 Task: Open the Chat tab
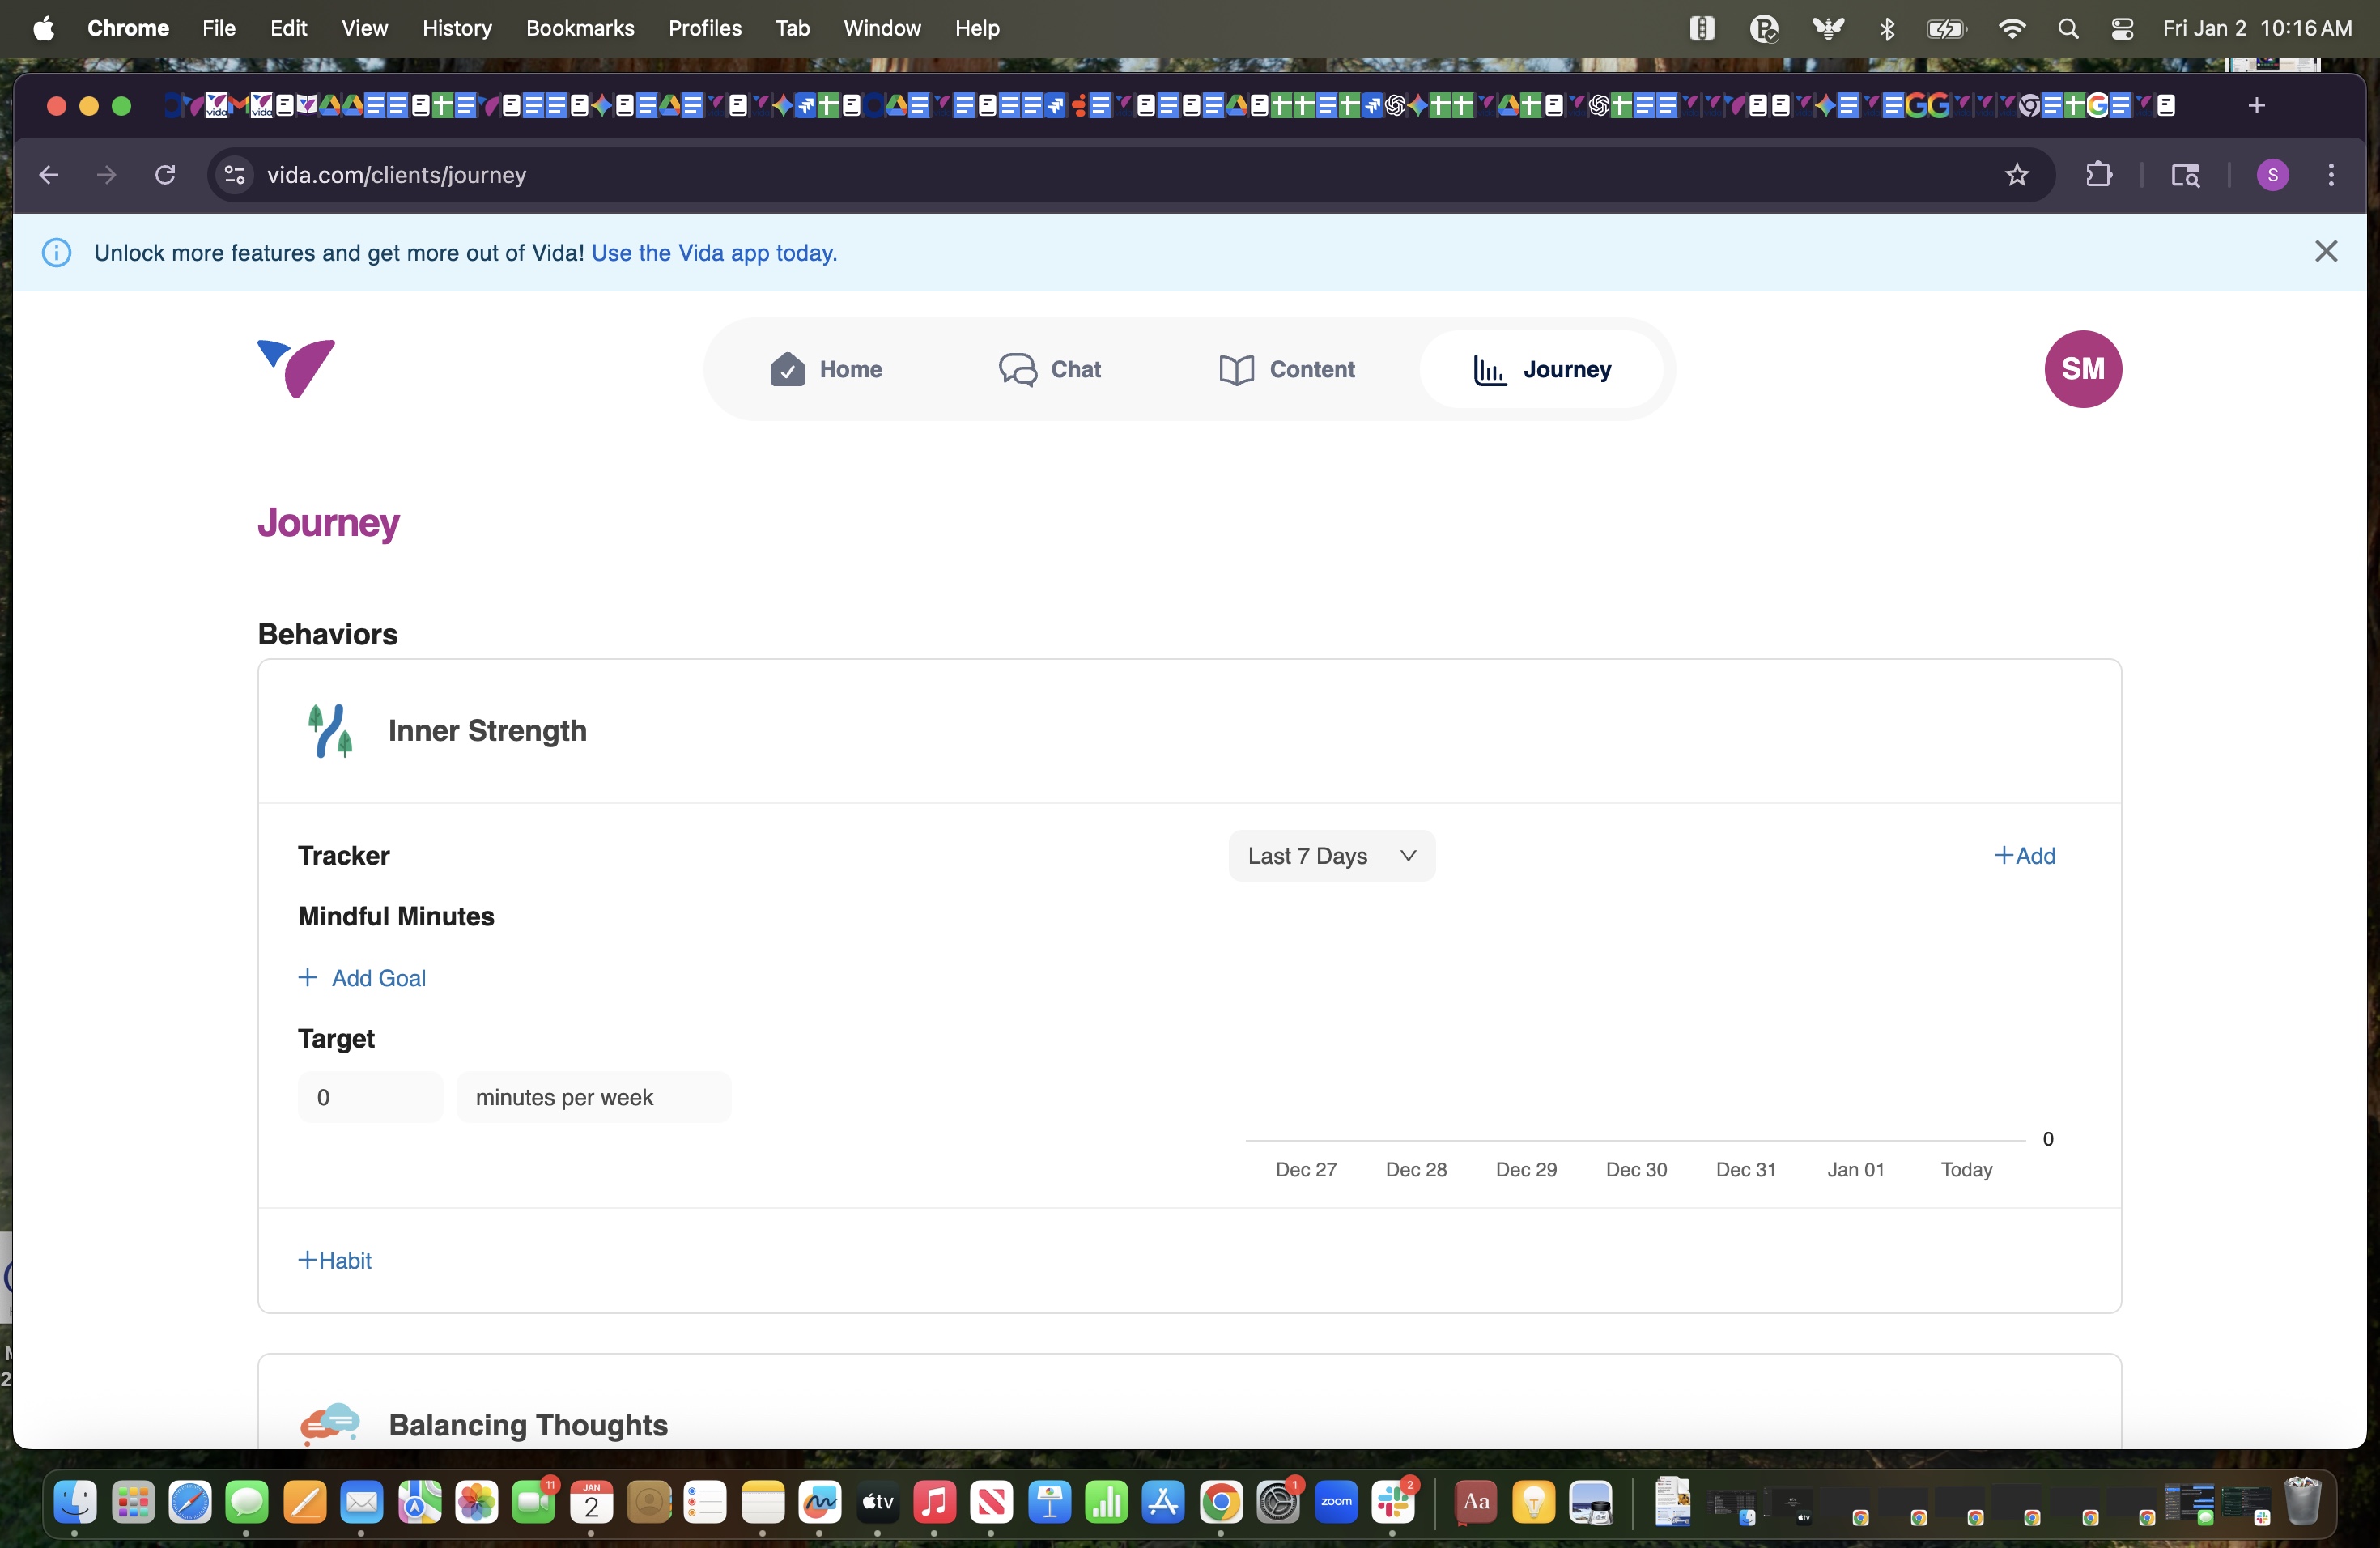[x=1050, y=369]
